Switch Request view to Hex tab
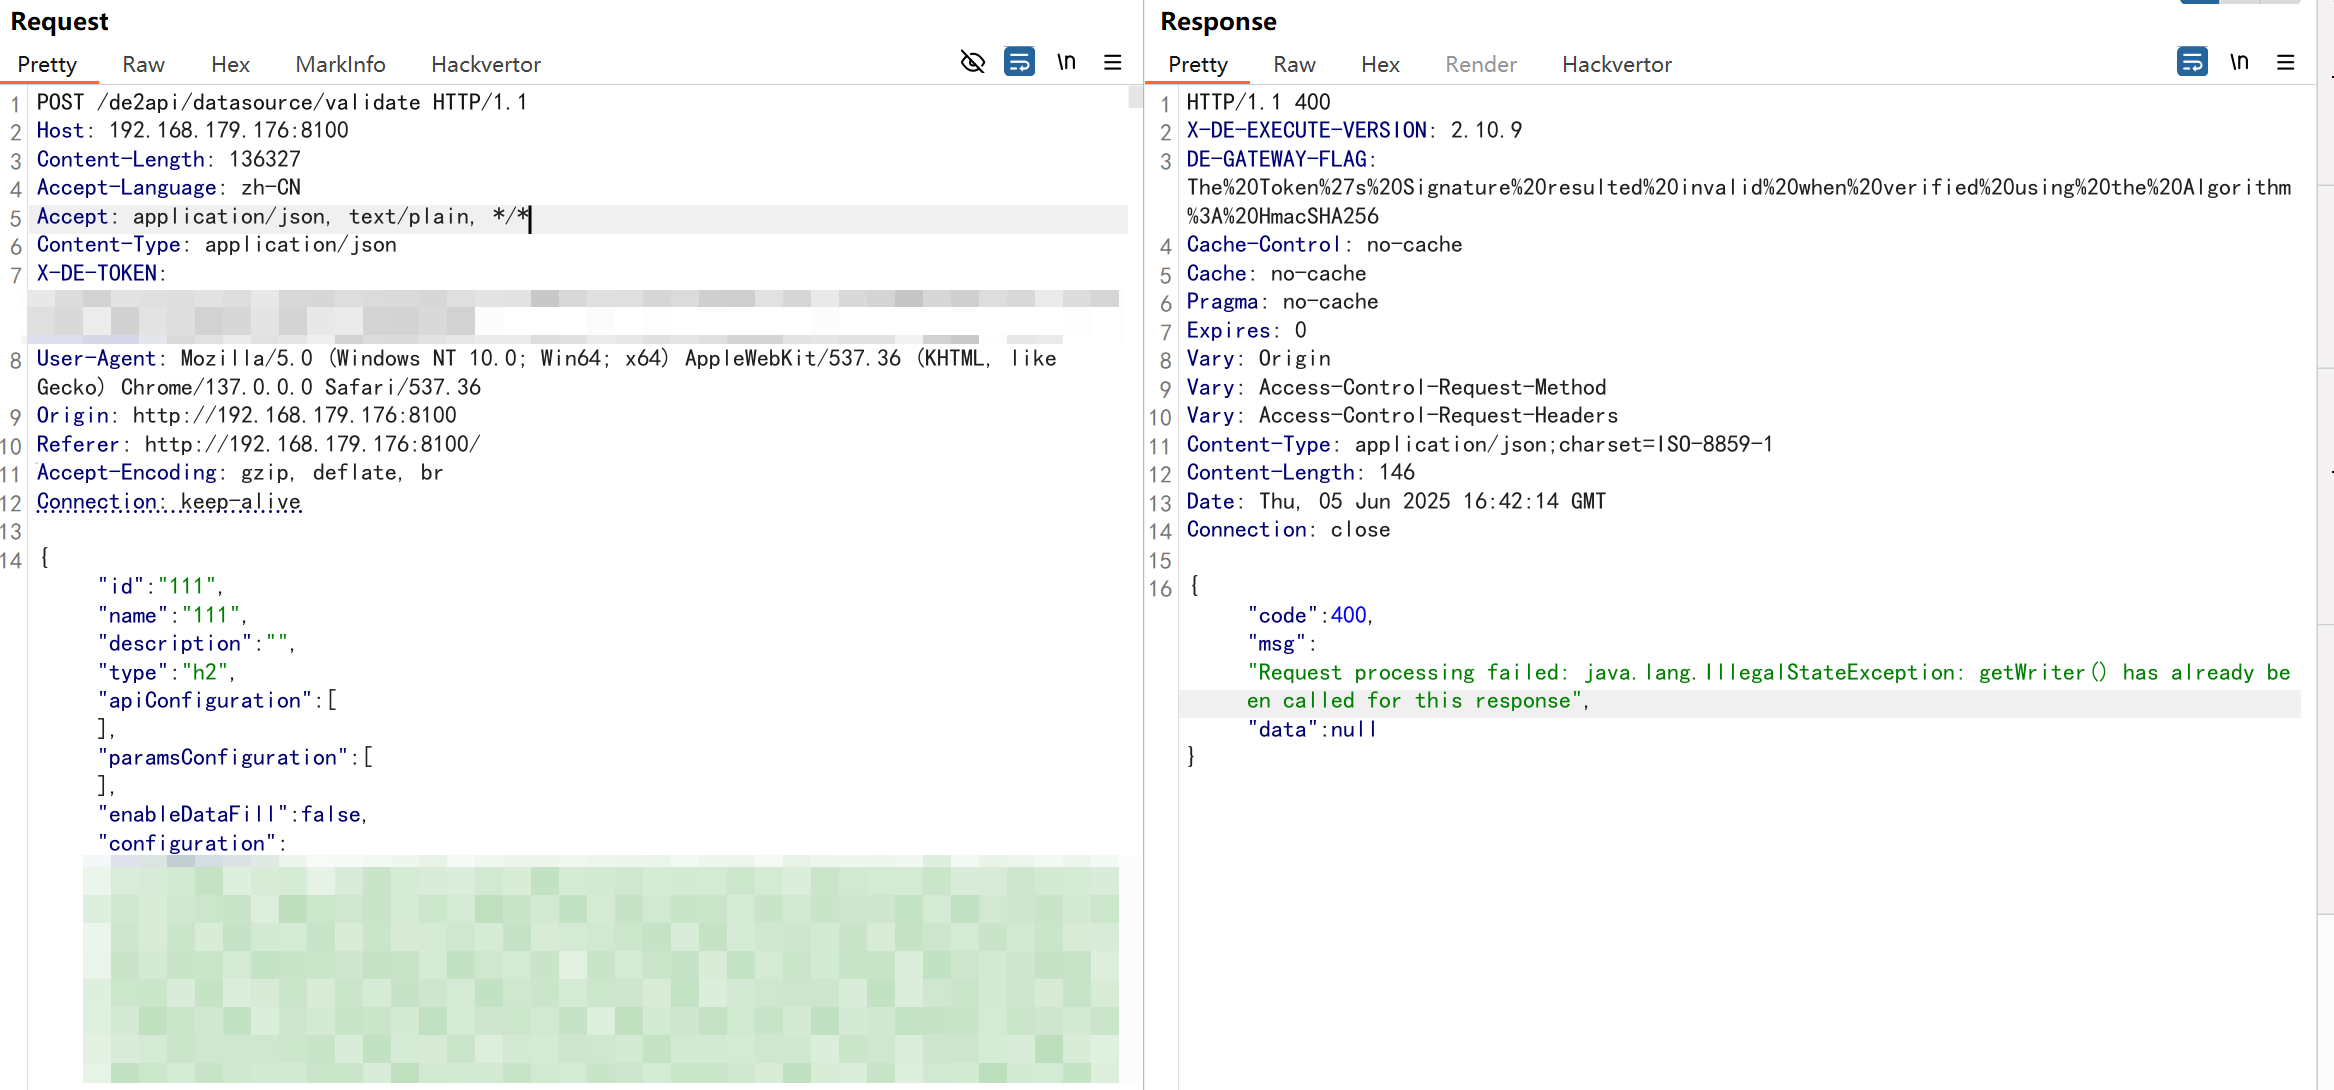This screenshot has height=1090, width=2334. pyautogui.click(x=230, y=64)
